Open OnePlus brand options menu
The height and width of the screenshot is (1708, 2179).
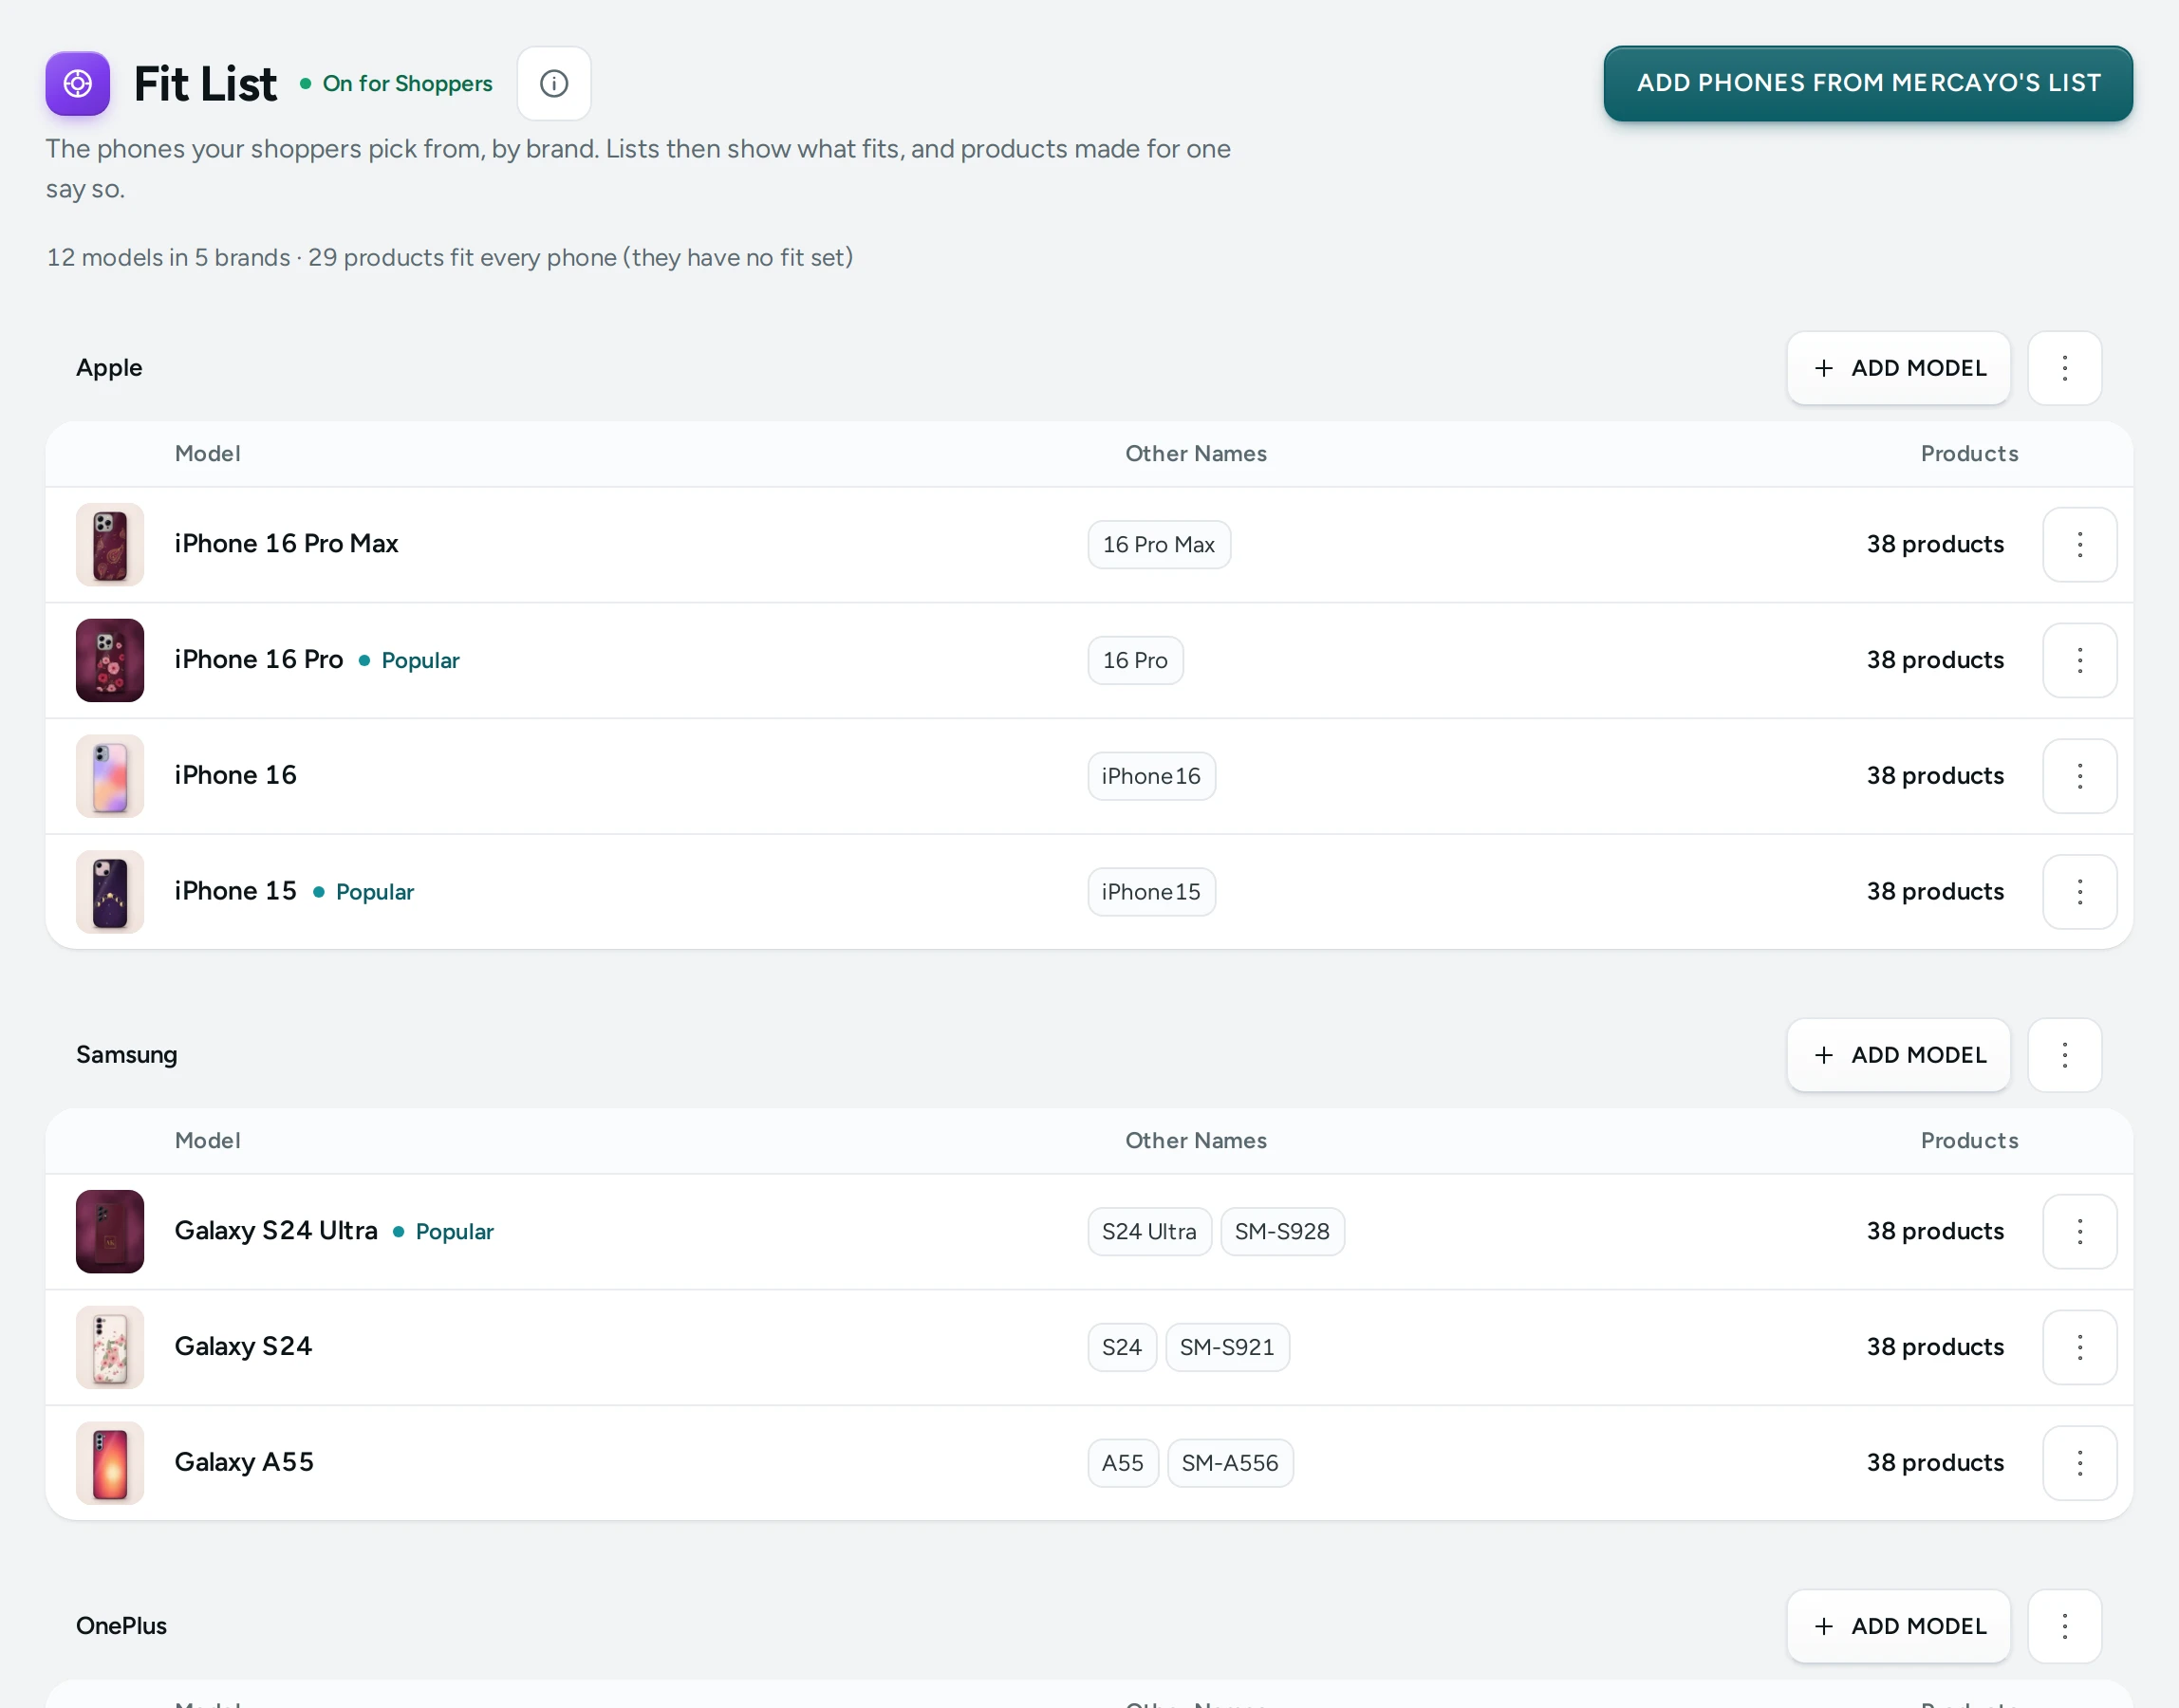click(x=2064, y=1626)
